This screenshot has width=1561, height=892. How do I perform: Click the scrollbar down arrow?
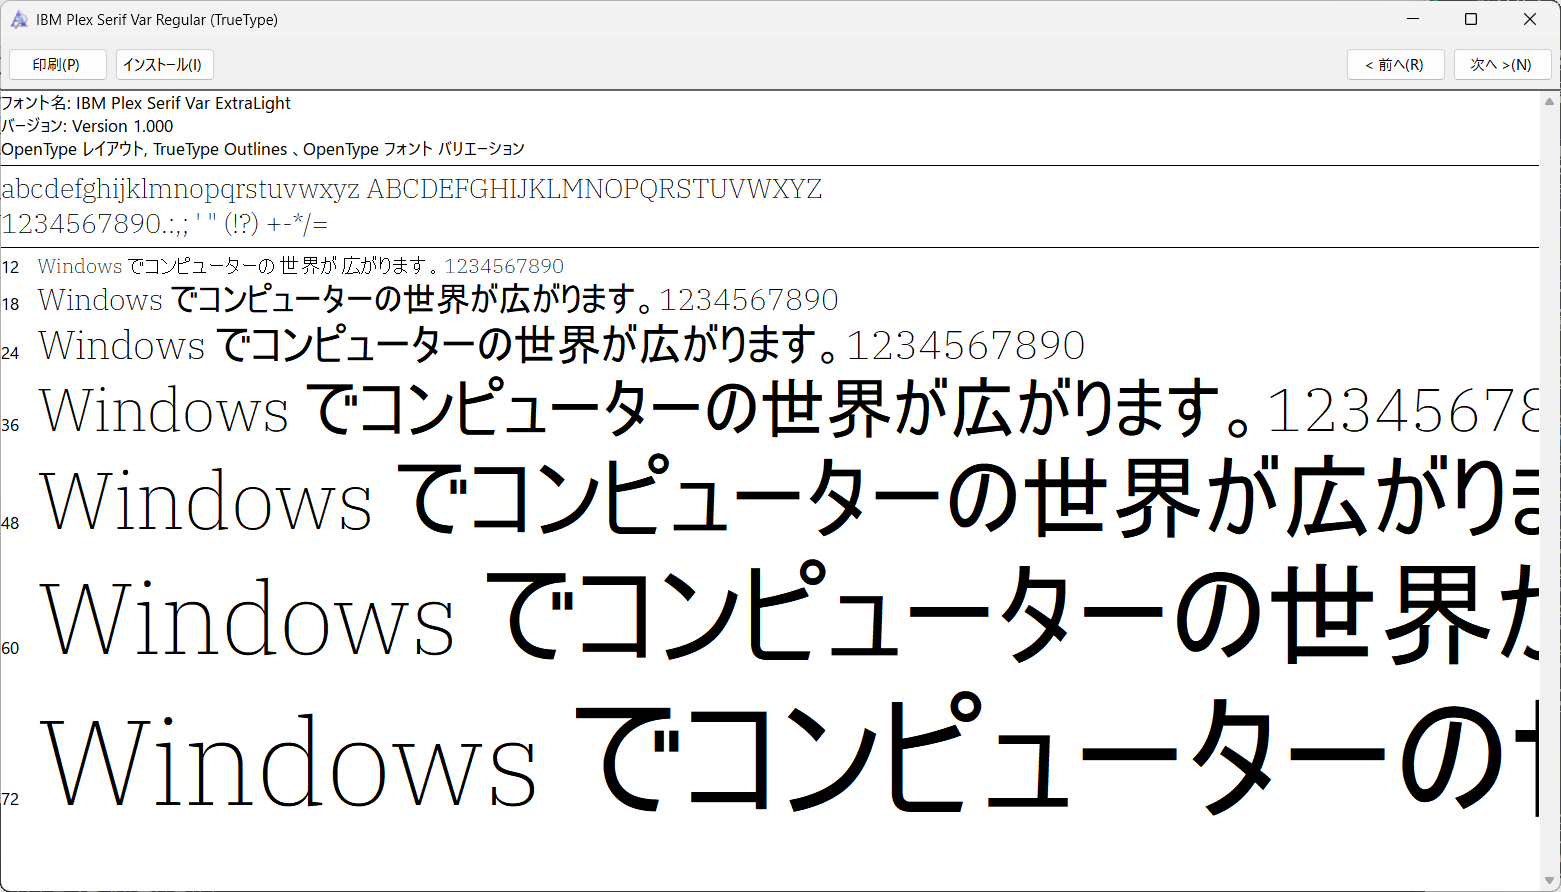click(1550, 881)
